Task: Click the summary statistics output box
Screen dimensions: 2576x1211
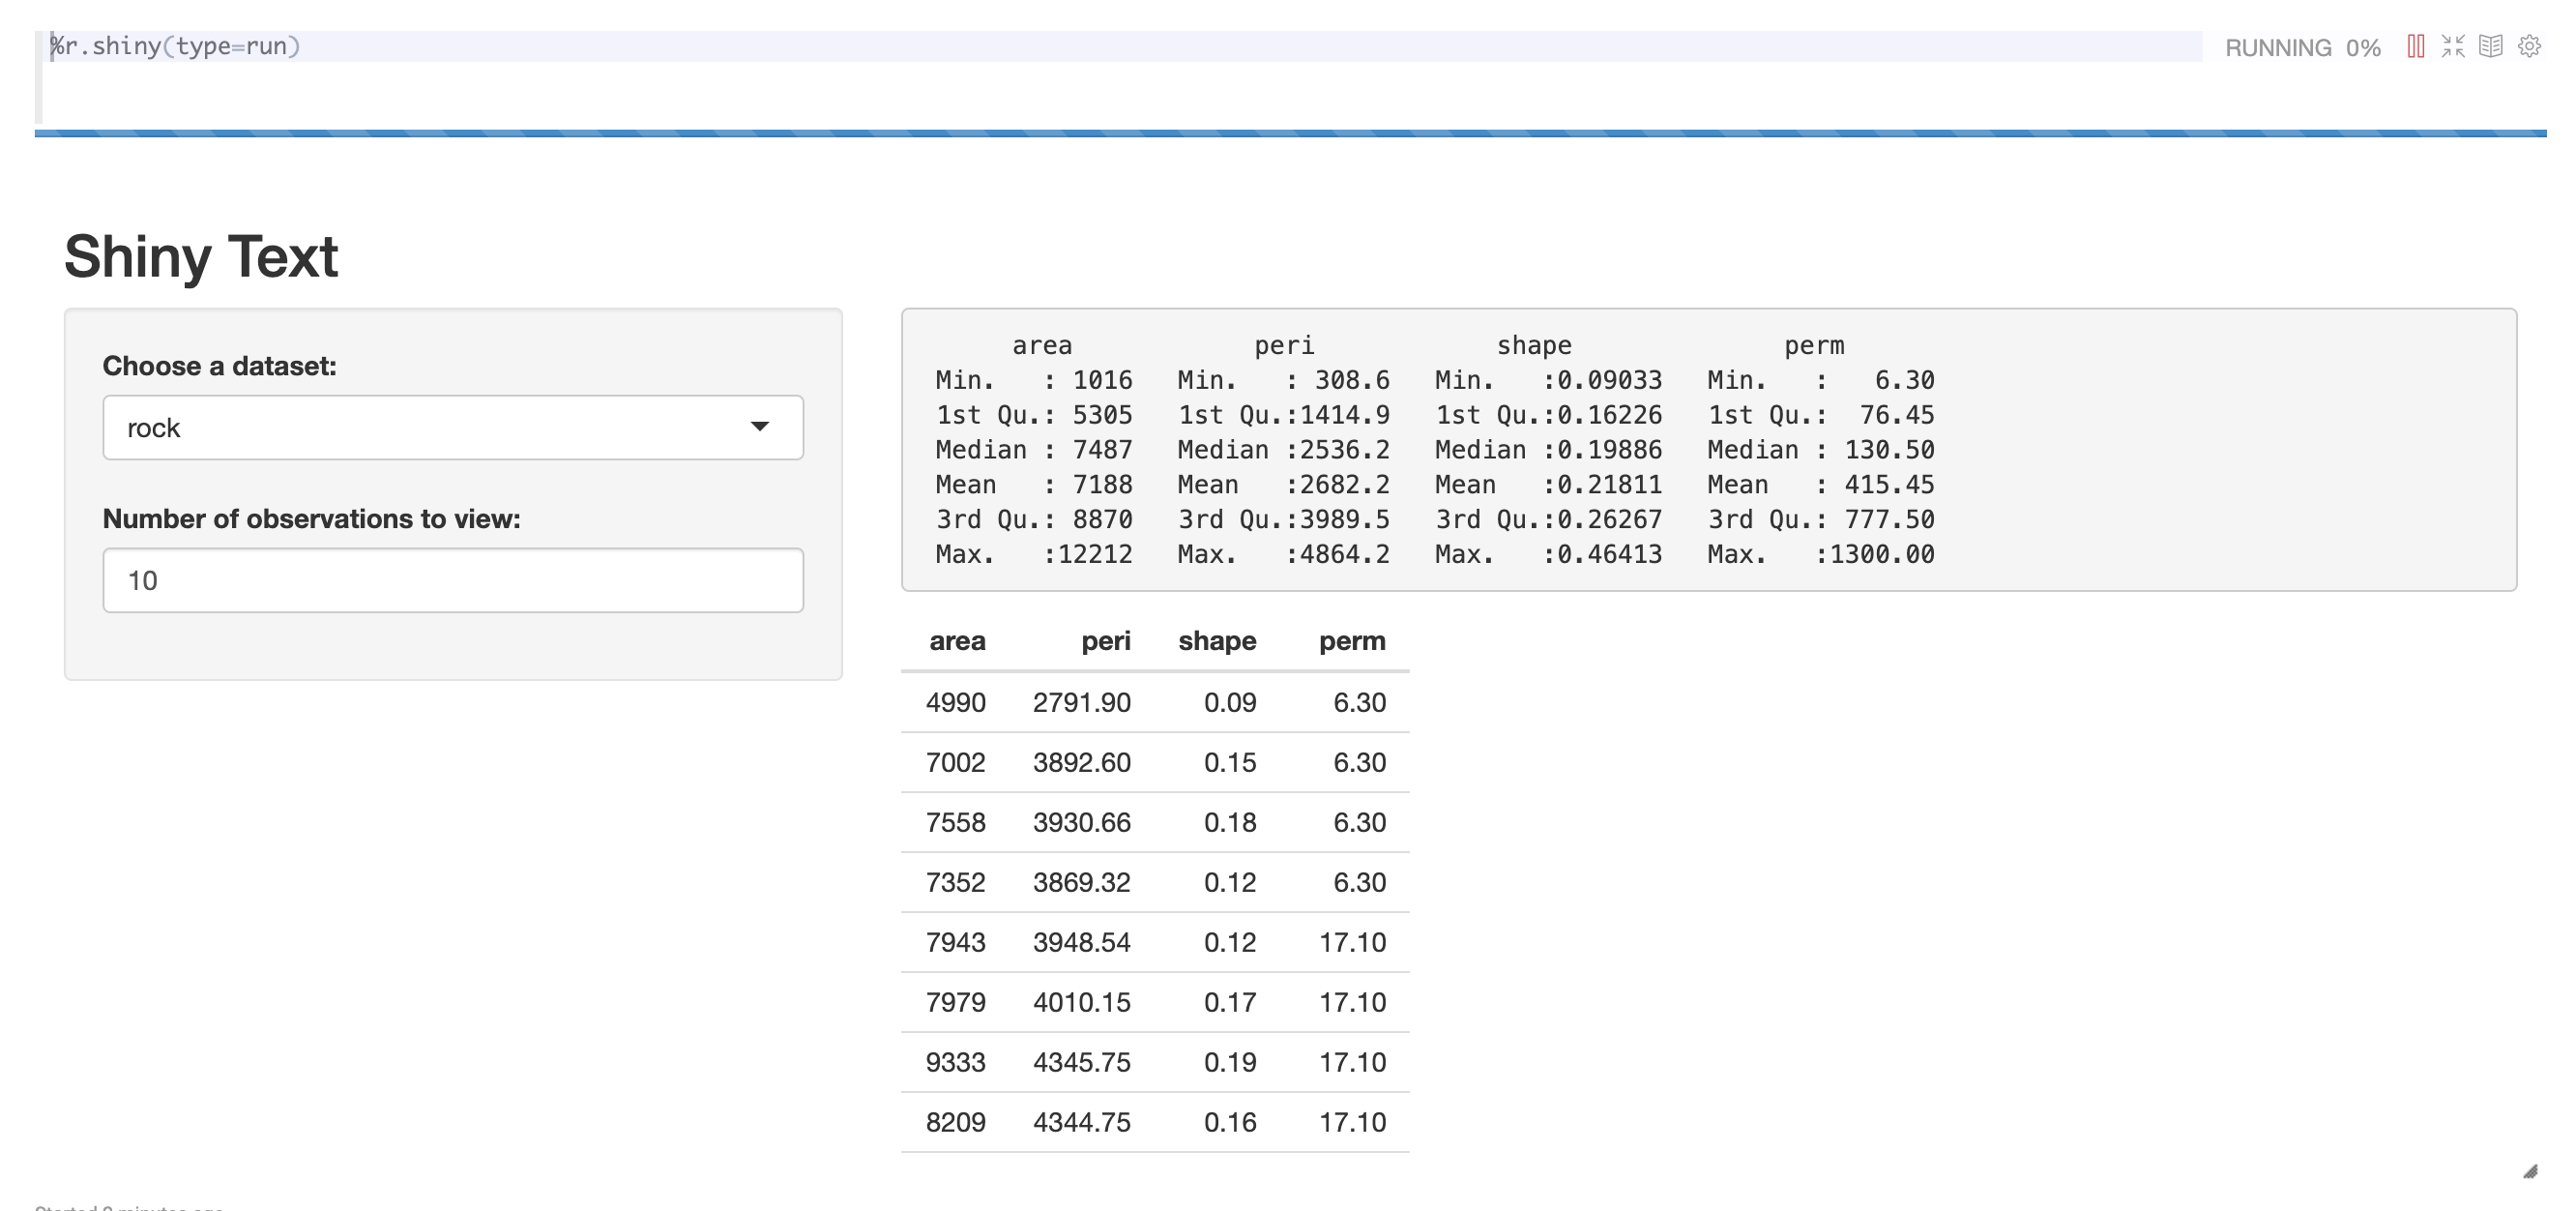Action: click(1708, 450)
